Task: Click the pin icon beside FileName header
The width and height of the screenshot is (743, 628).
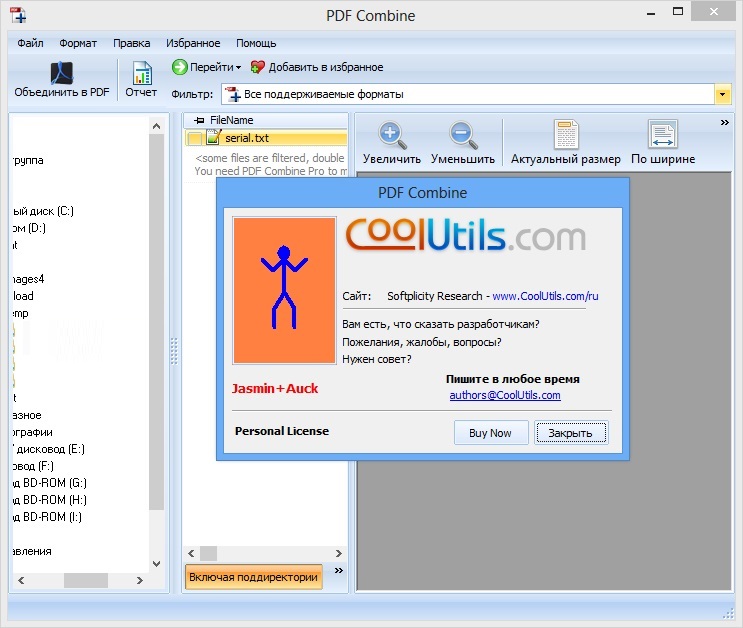Action: [199, 120]
